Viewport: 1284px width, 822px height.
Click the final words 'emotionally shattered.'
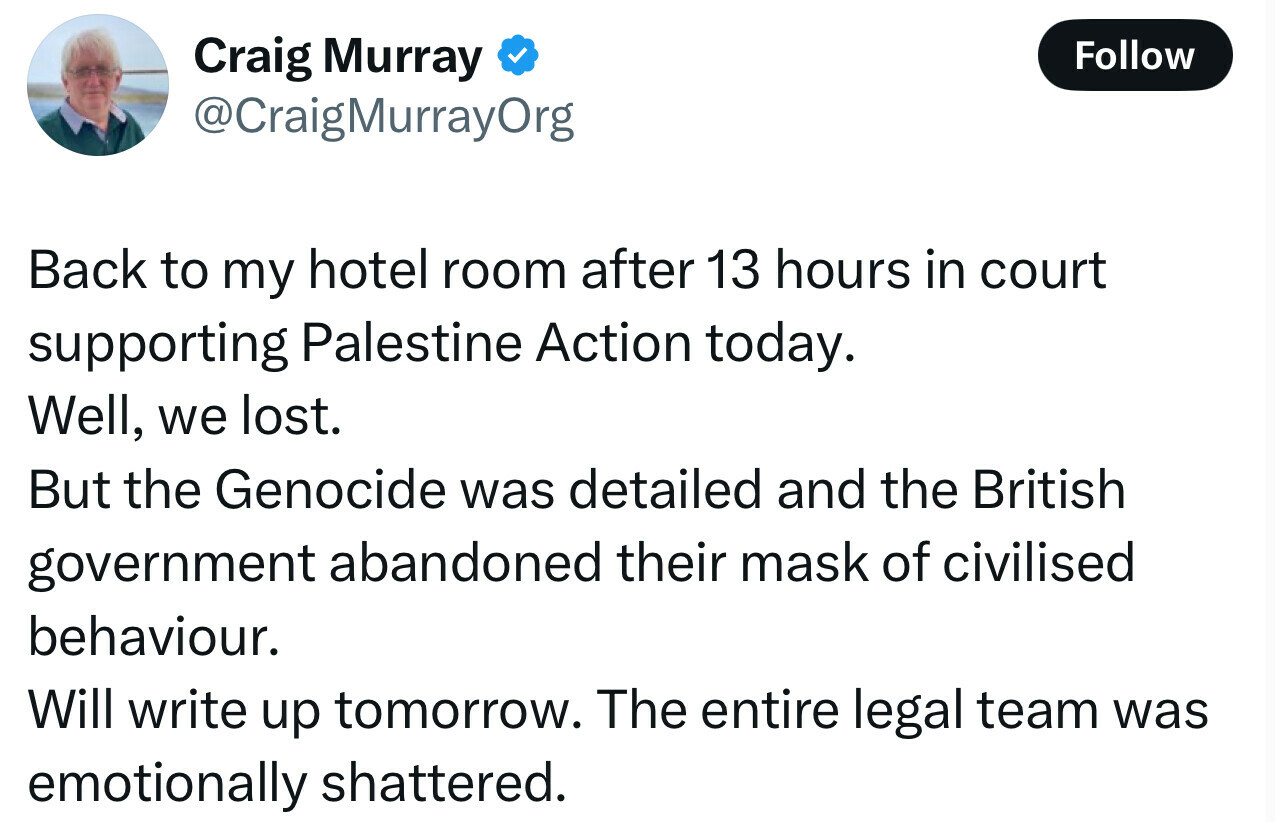point(297,785)
